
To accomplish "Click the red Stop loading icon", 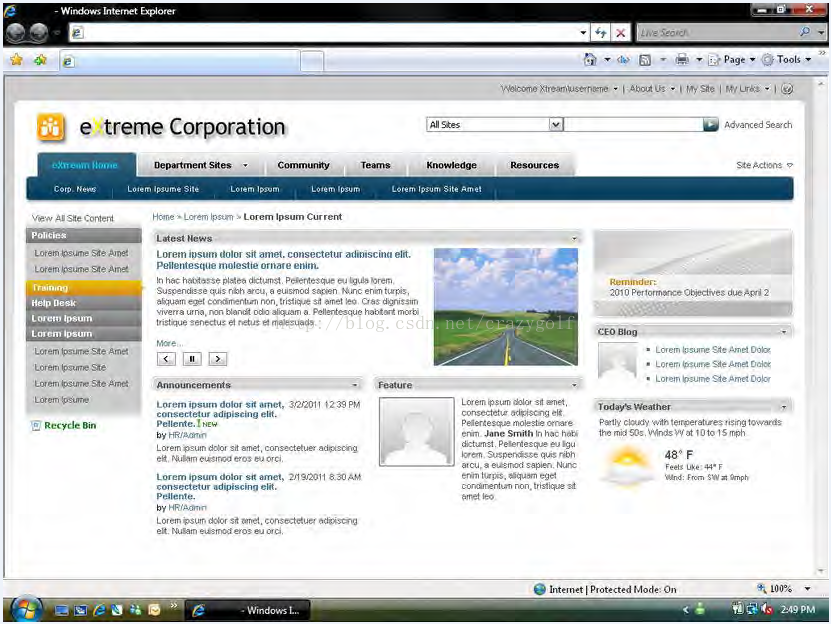I will tap(621, 33).
